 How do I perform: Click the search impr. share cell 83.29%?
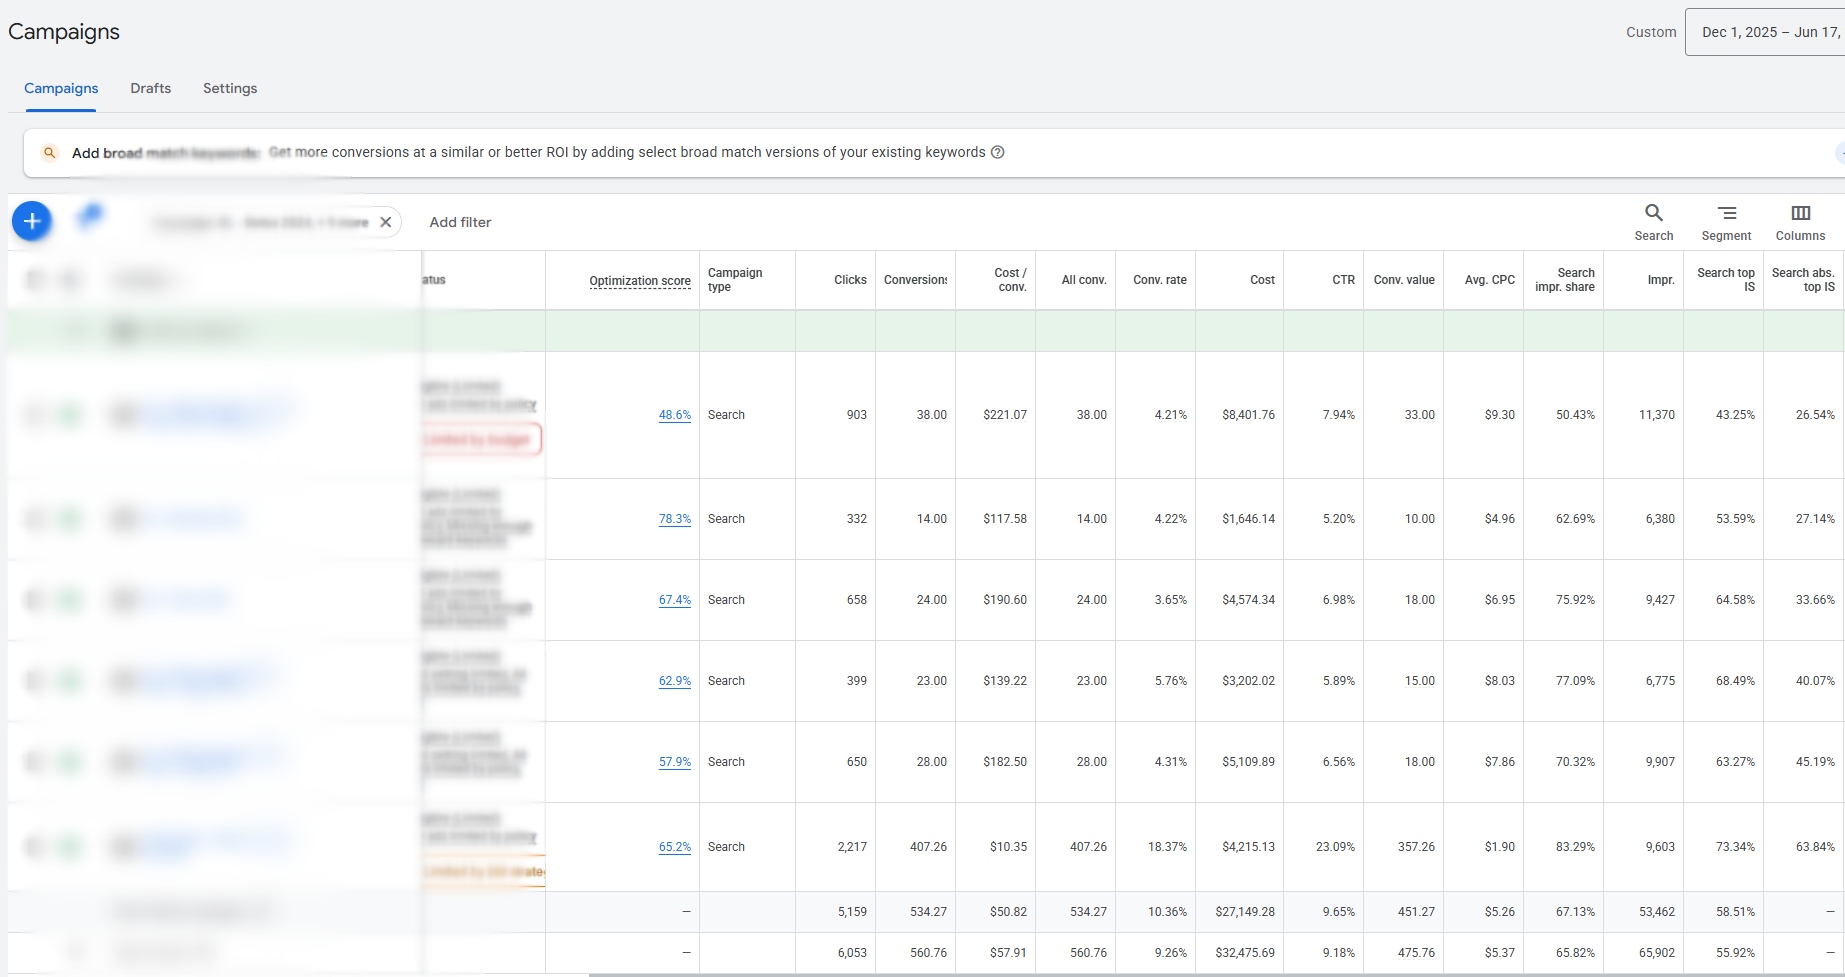point(1575,847)
